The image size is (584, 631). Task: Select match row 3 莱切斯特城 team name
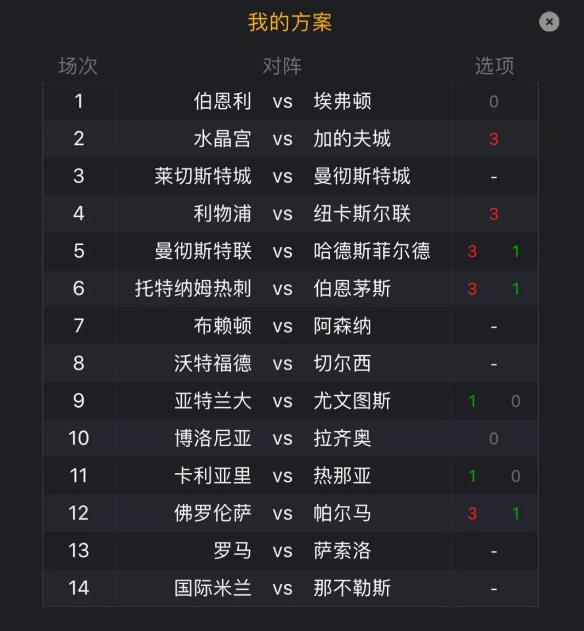(x=203, y=176)
